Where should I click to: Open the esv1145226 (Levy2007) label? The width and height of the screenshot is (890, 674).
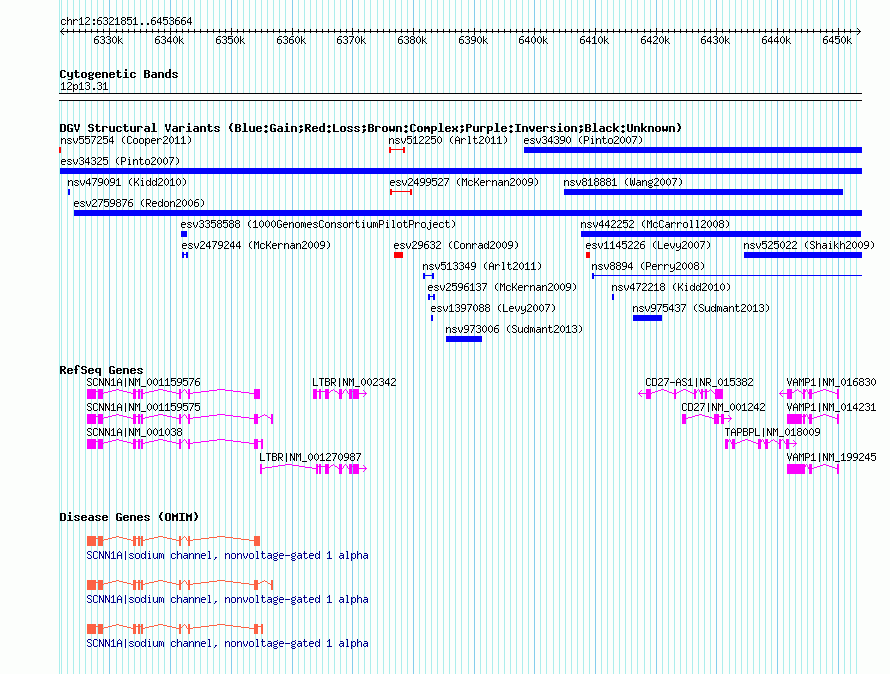(x=648, y=245)
